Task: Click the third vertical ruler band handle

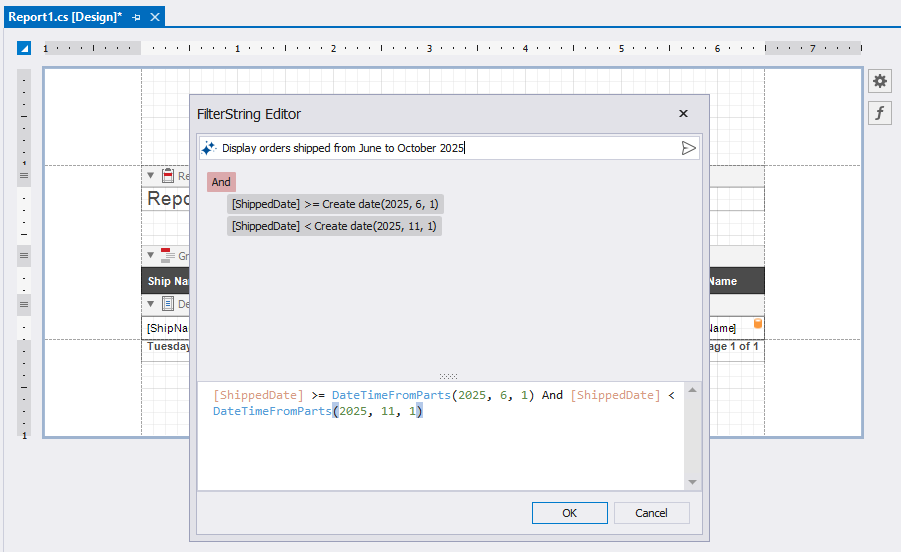Action: click(x=24, y=304)
